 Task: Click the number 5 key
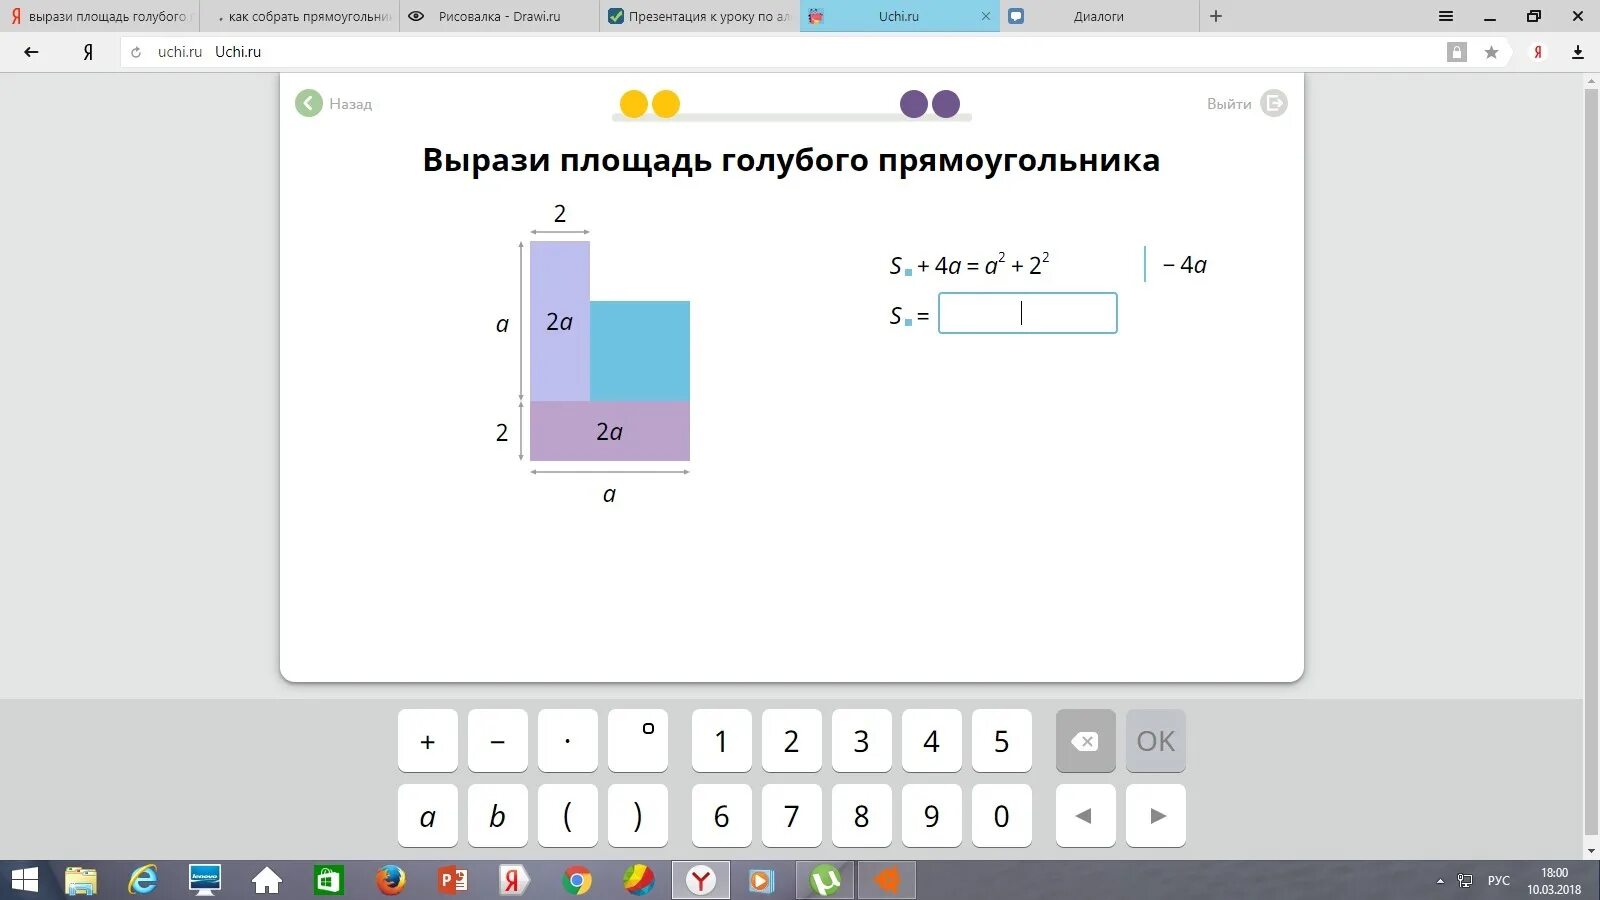(1002, 741)
